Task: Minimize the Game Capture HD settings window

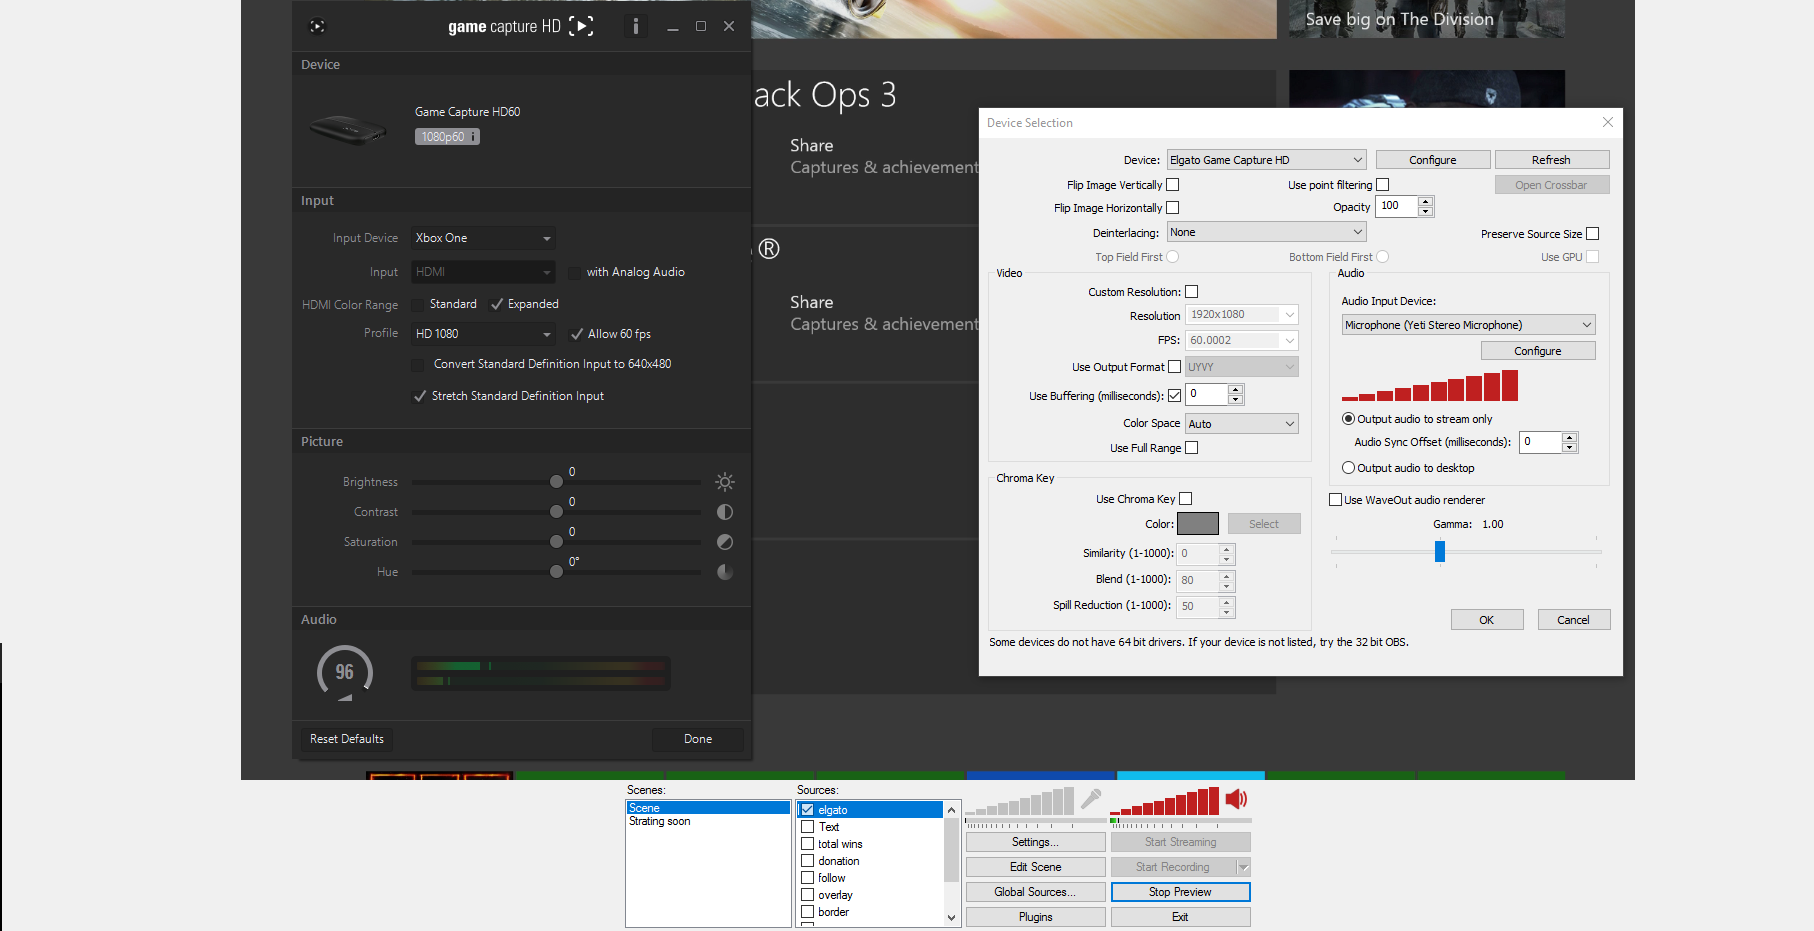Action: click(x=673, y=27)
